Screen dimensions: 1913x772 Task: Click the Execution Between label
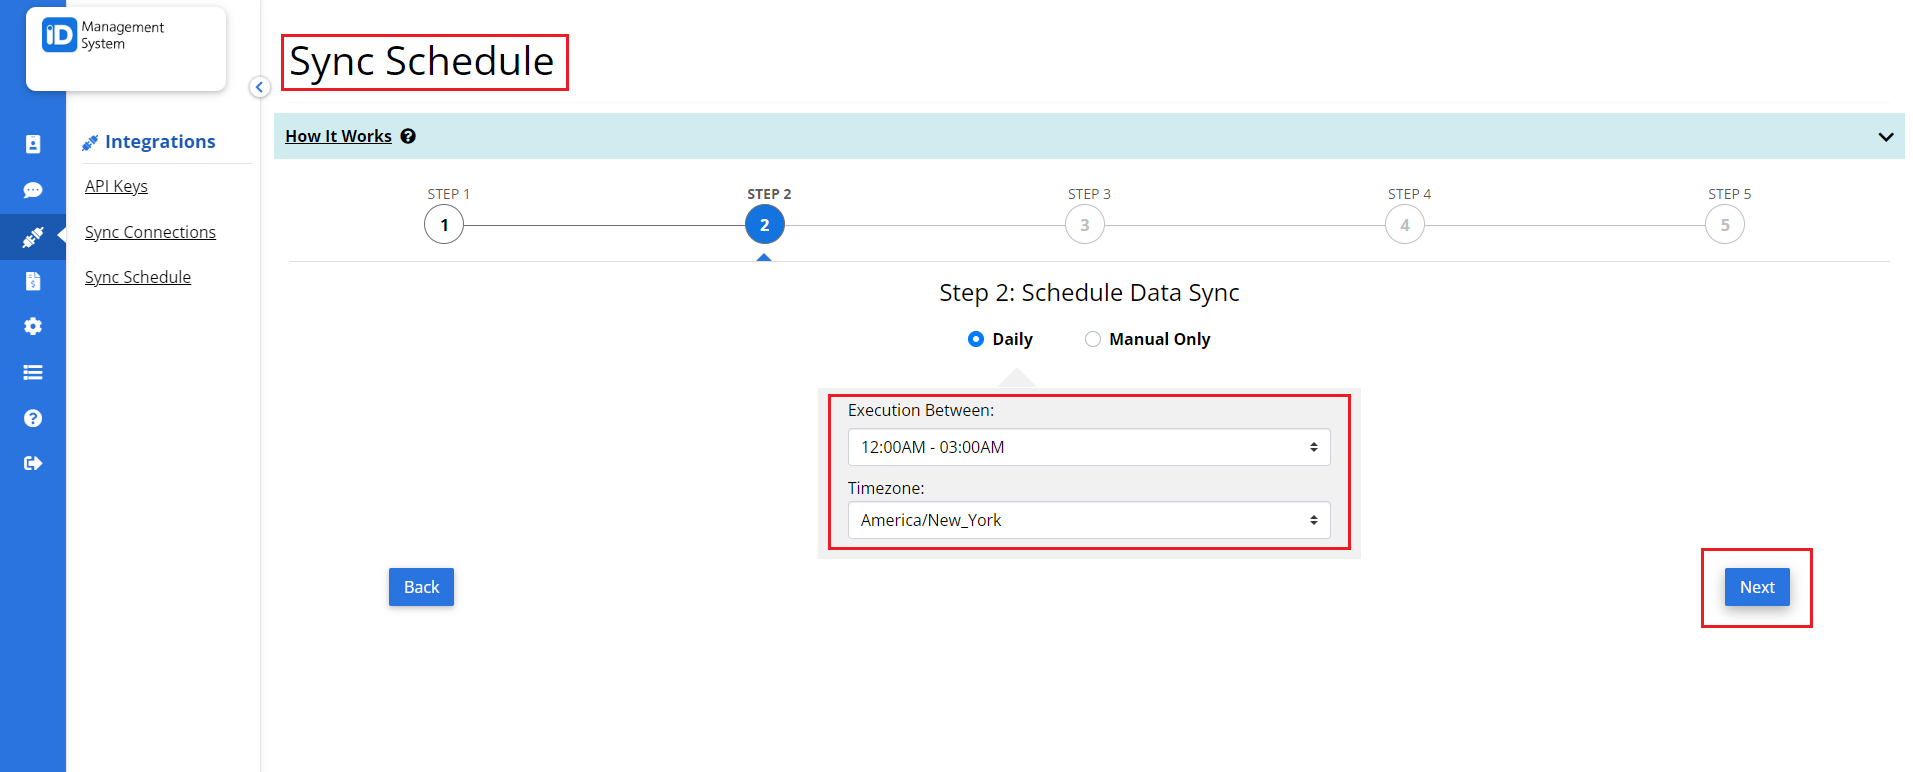coord(921,410)
